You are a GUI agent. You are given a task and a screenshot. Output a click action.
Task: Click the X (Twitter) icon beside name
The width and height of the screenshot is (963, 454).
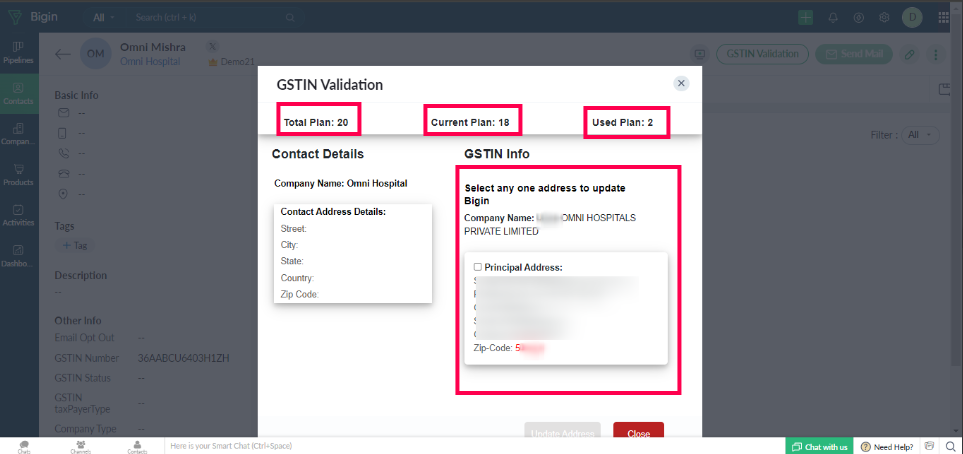click(x=212, y=47)
